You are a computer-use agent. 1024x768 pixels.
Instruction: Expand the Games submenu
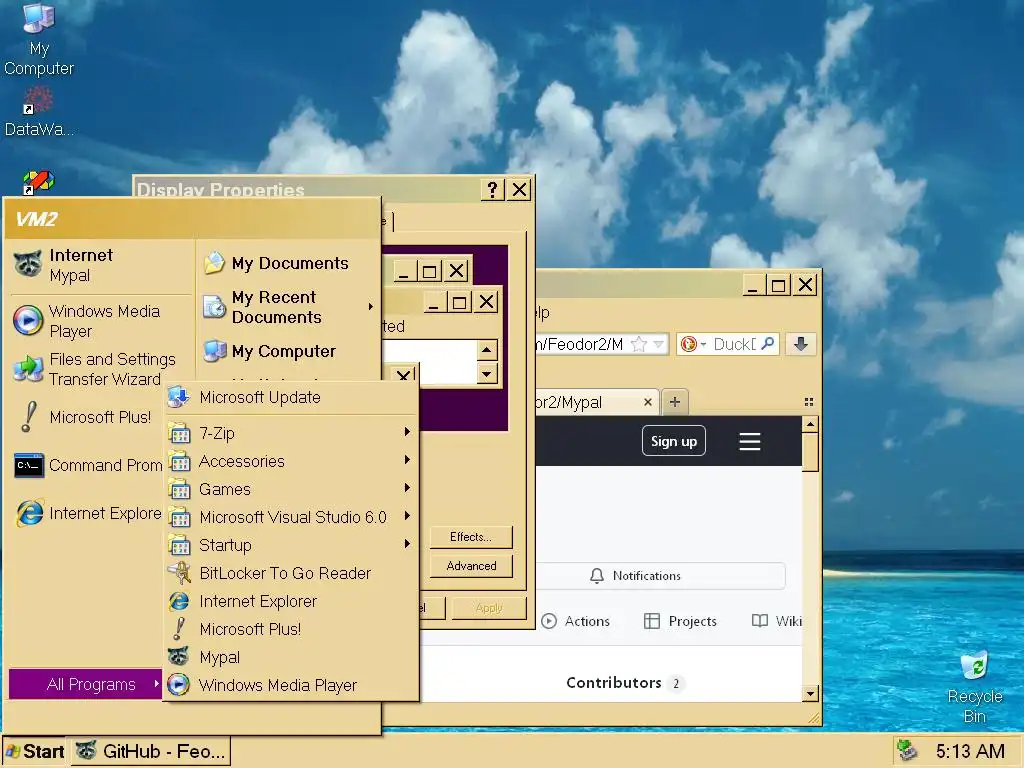[291, 489]
